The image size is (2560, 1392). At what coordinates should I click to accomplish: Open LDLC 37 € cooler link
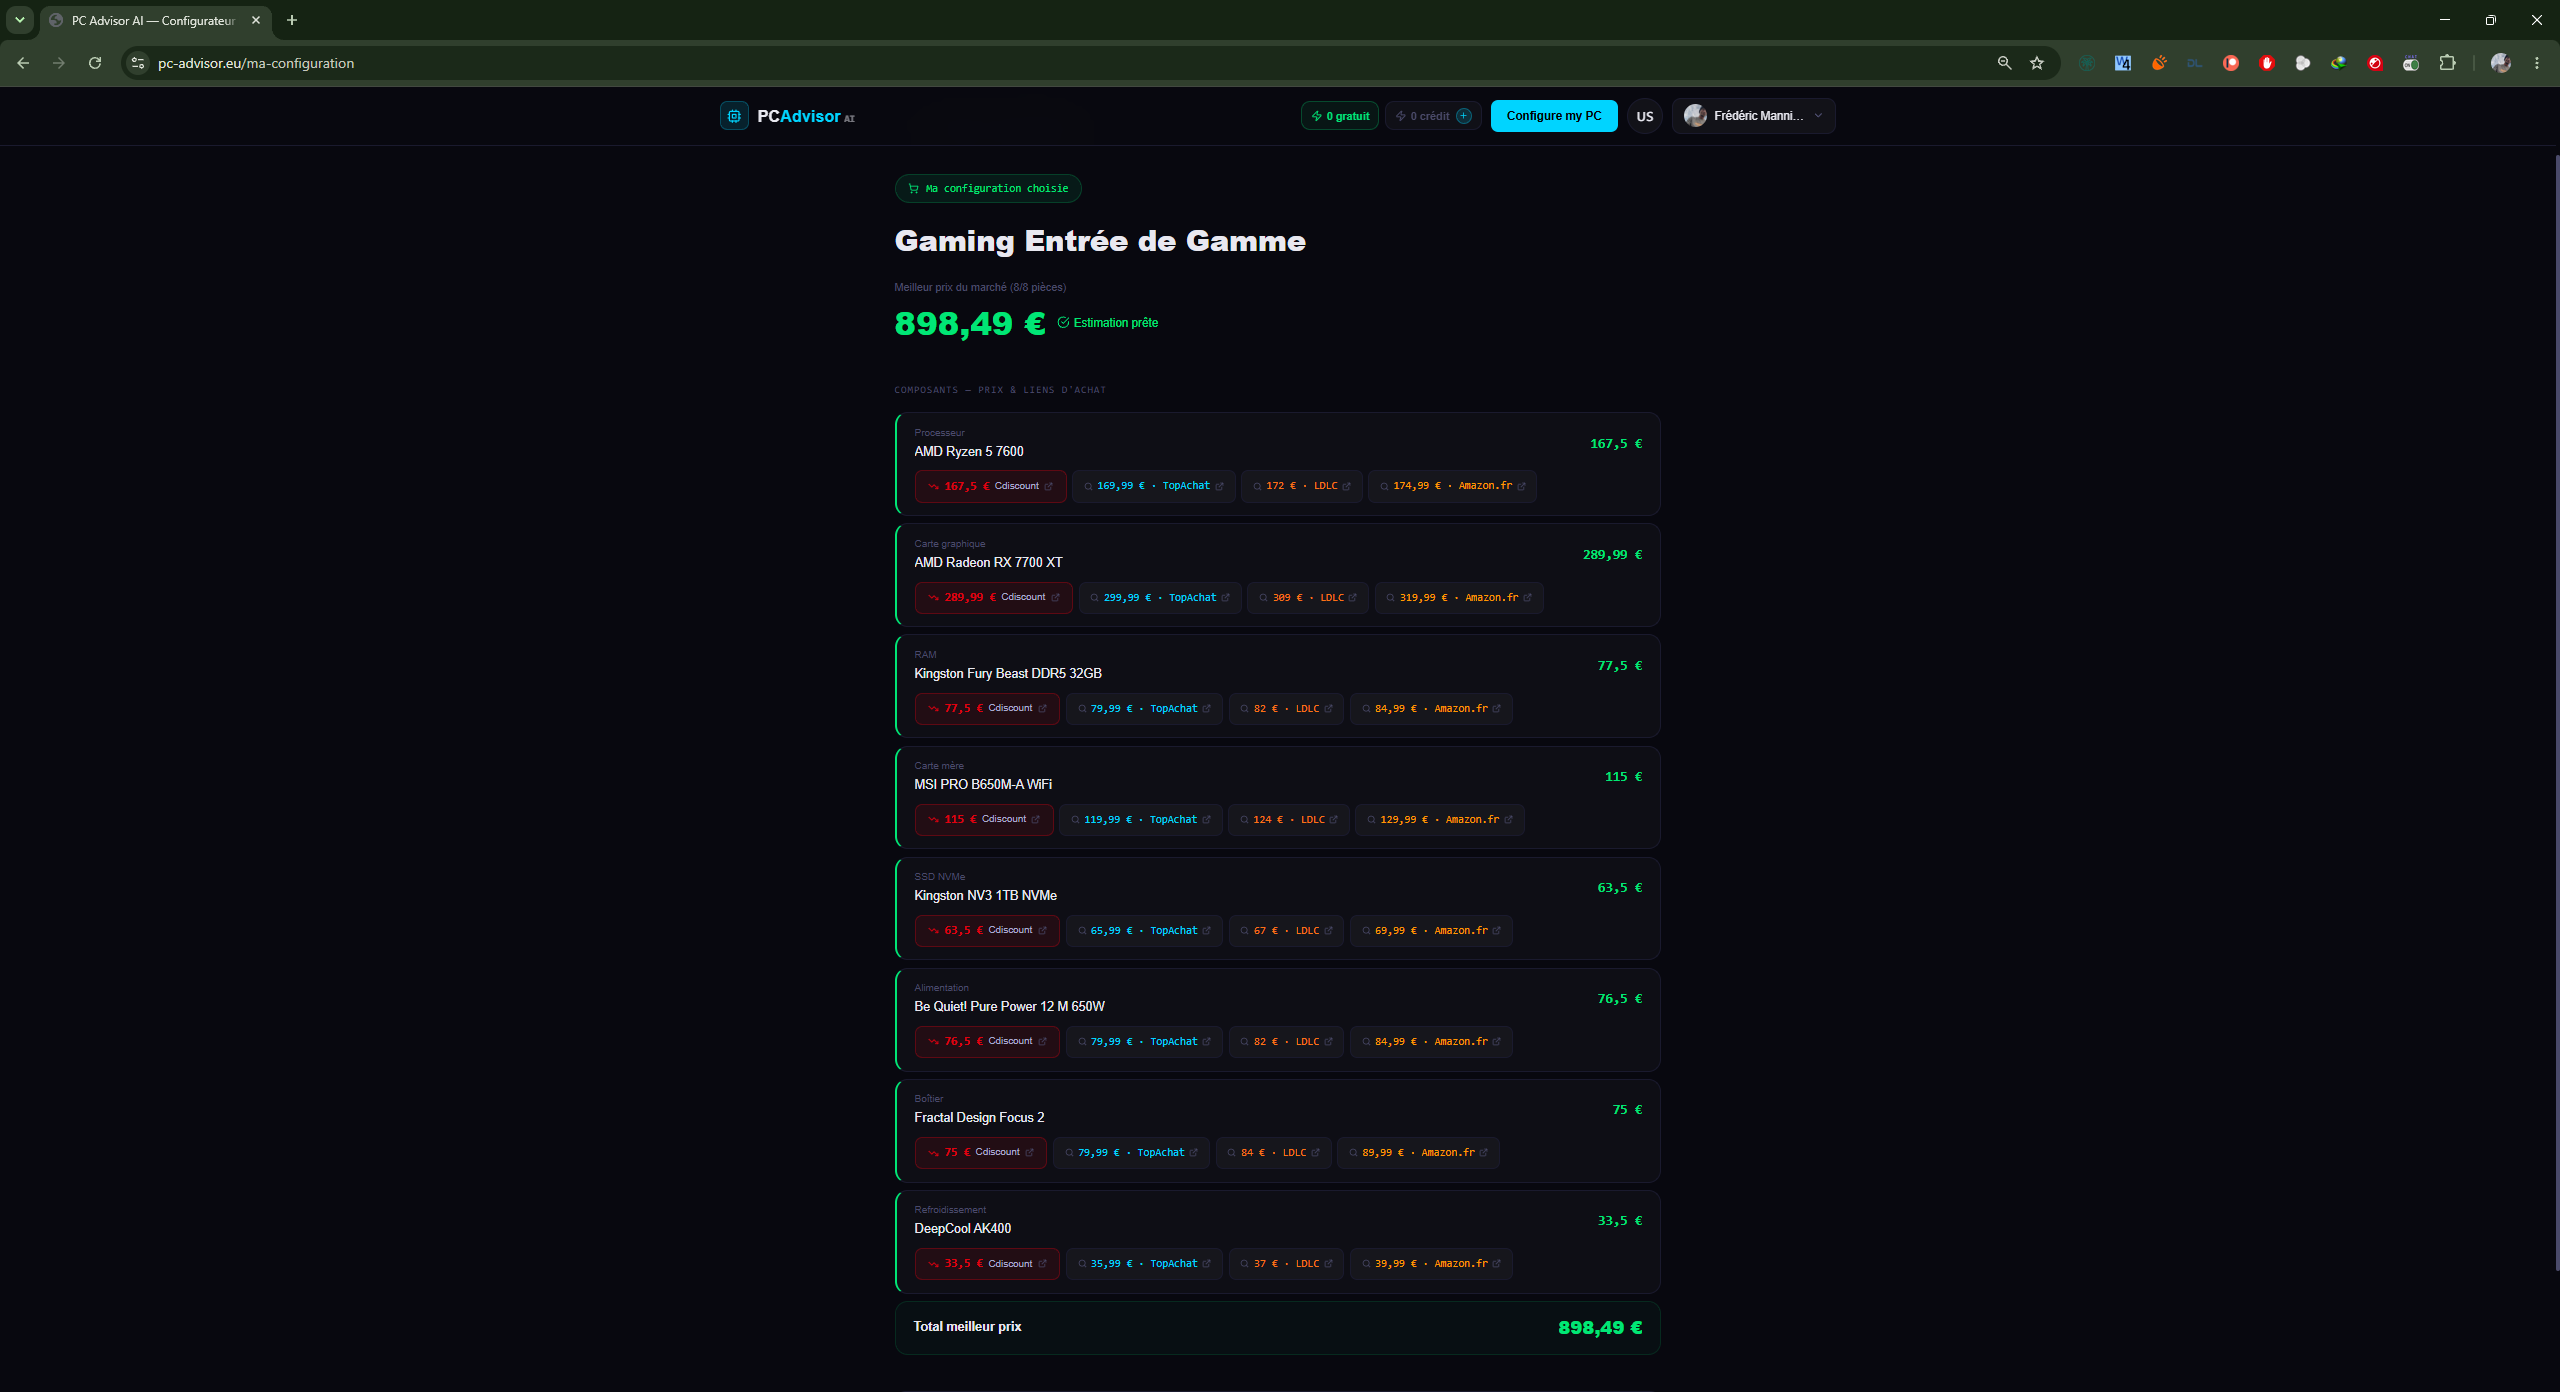tap(1286, 1264)
